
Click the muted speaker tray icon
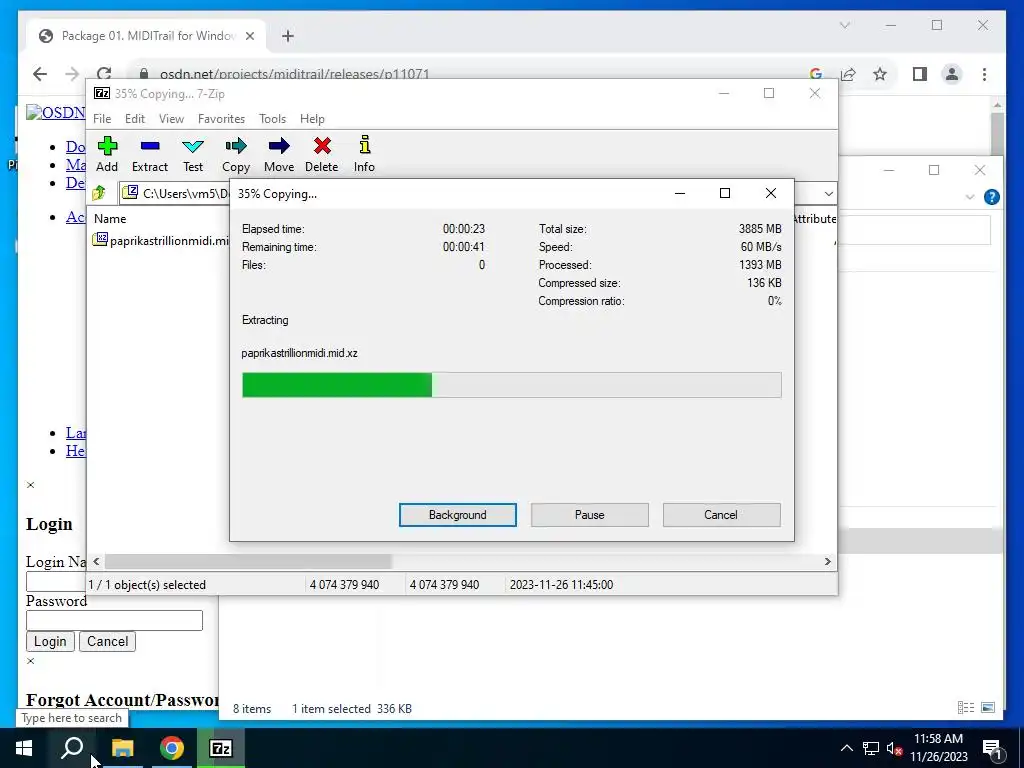click(x=894, y=749)
